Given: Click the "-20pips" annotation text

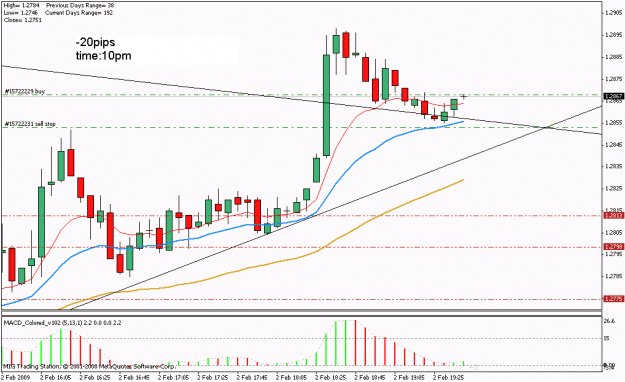Looking at the screenshot, I should click(x=95, y=42).
